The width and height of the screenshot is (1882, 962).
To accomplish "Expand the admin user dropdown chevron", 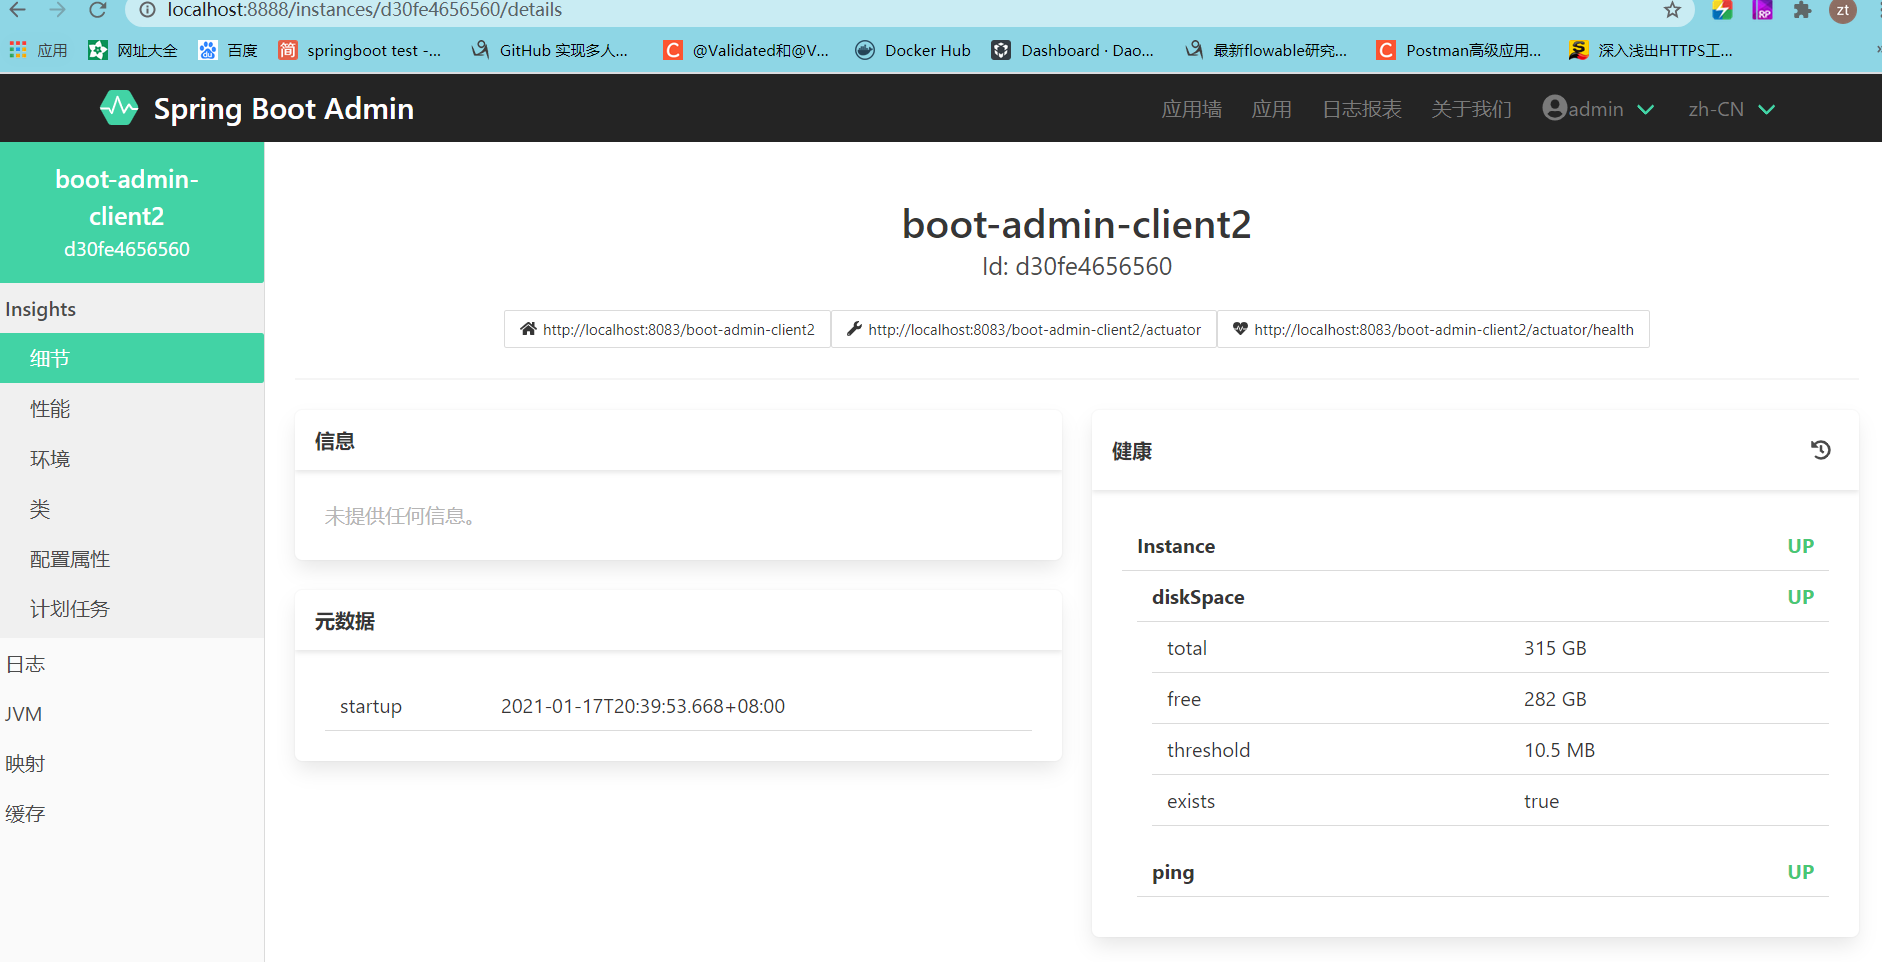I will tap(1645, 109).
